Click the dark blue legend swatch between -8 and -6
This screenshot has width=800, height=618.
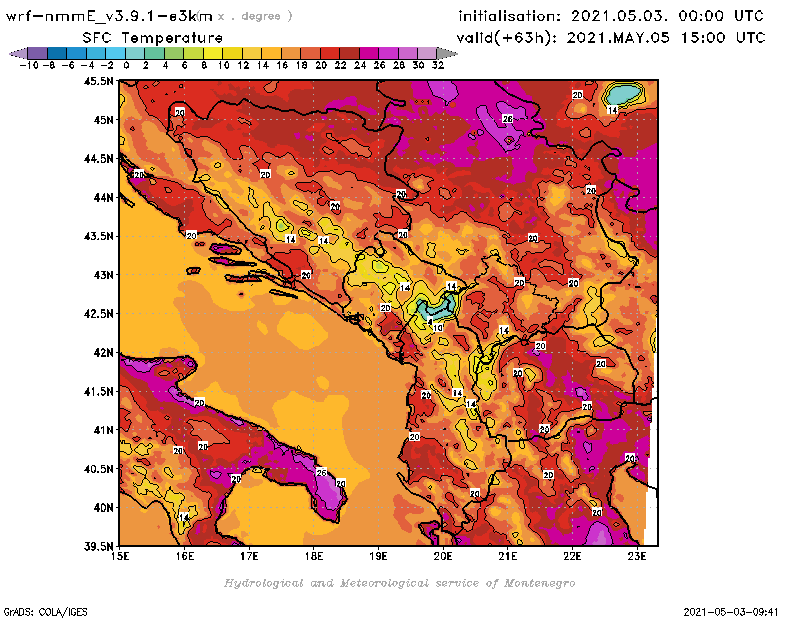[57, 54]
